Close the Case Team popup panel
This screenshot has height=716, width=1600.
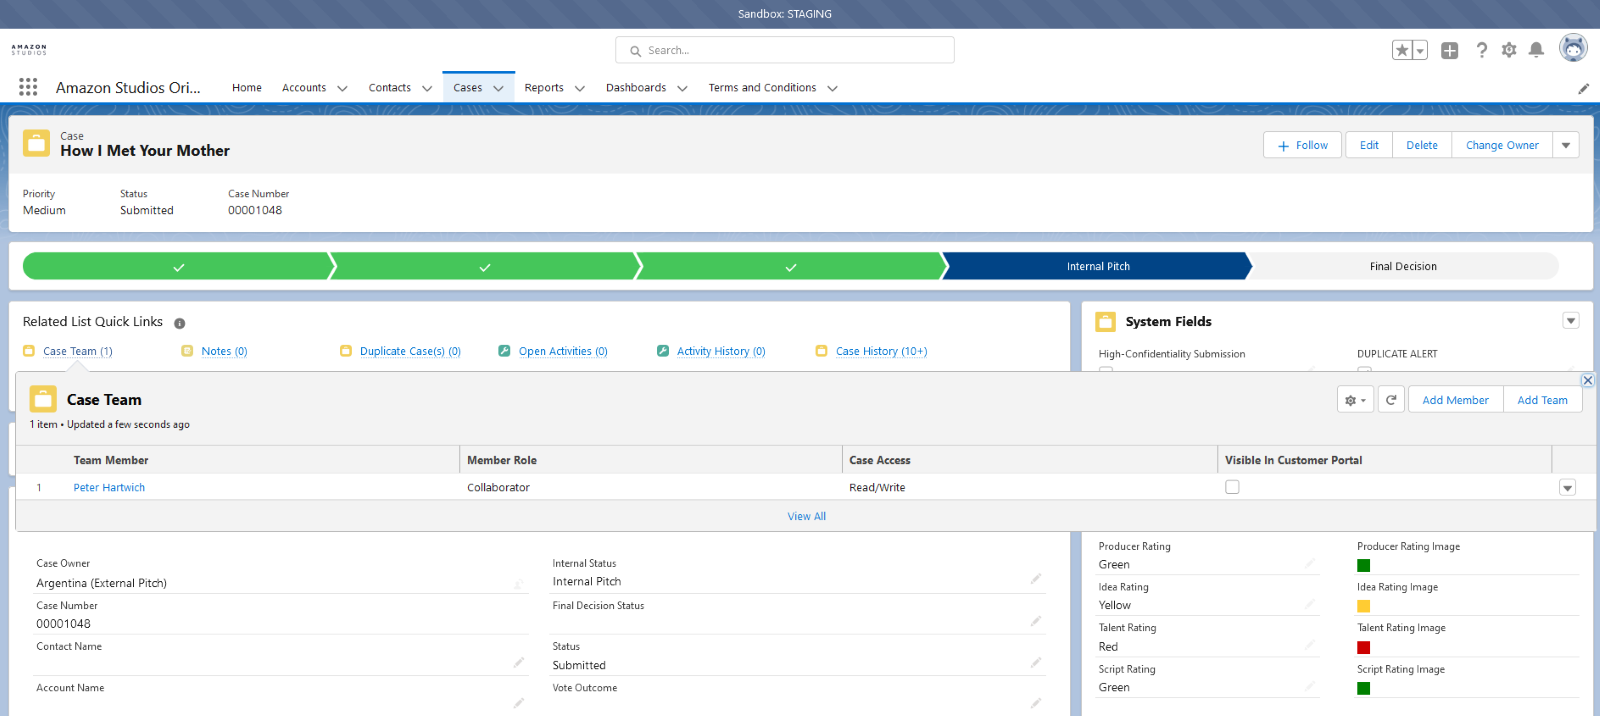1588,380
